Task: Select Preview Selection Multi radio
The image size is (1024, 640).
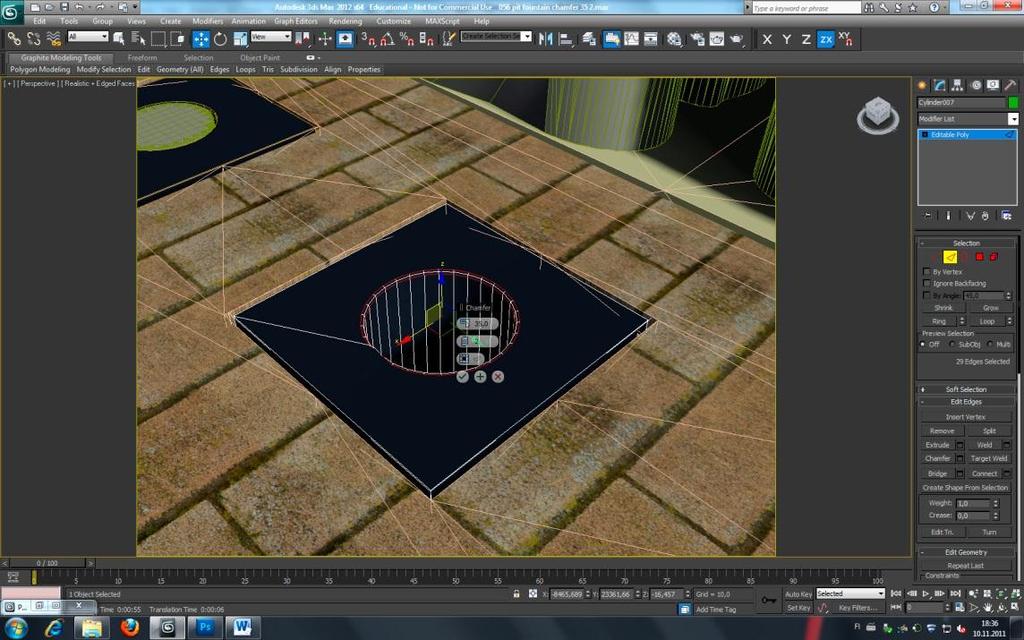Action: [990, 344]
